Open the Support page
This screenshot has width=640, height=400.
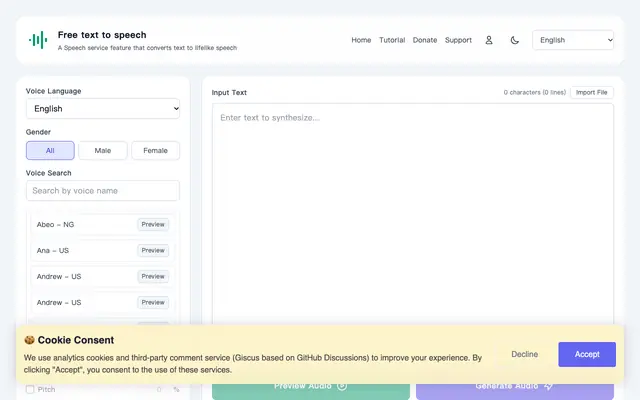click(x=458, y=40)
